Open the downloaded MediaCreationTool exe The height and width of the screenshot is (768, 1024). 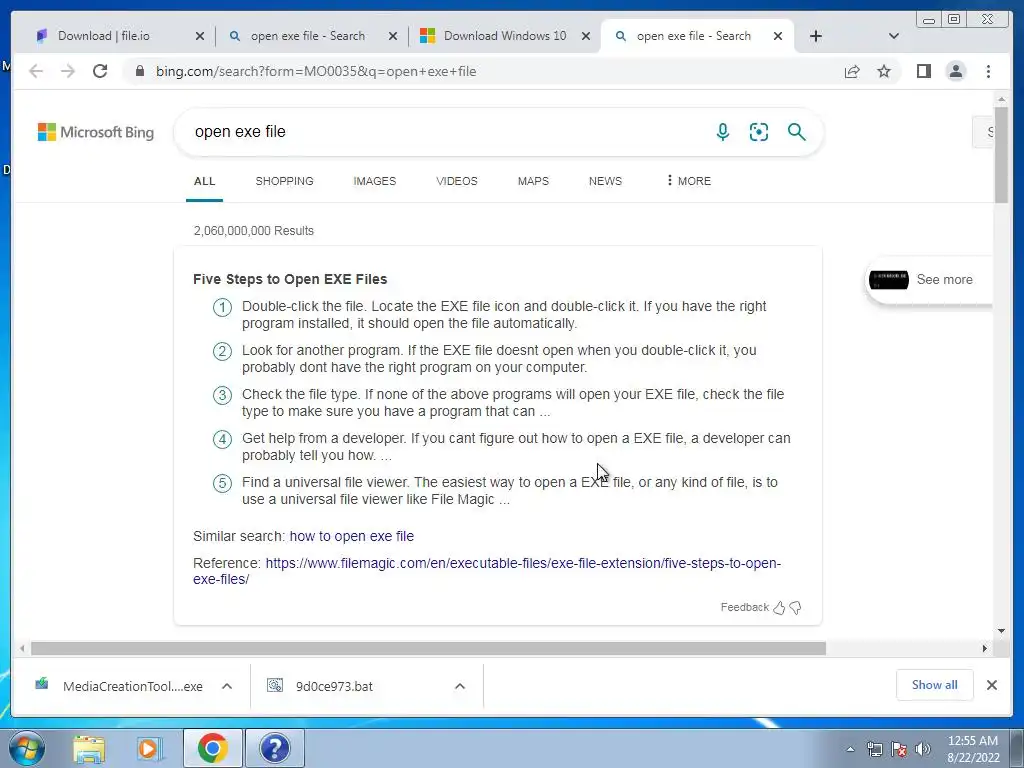pyautogui.click(x=119, y=686)
